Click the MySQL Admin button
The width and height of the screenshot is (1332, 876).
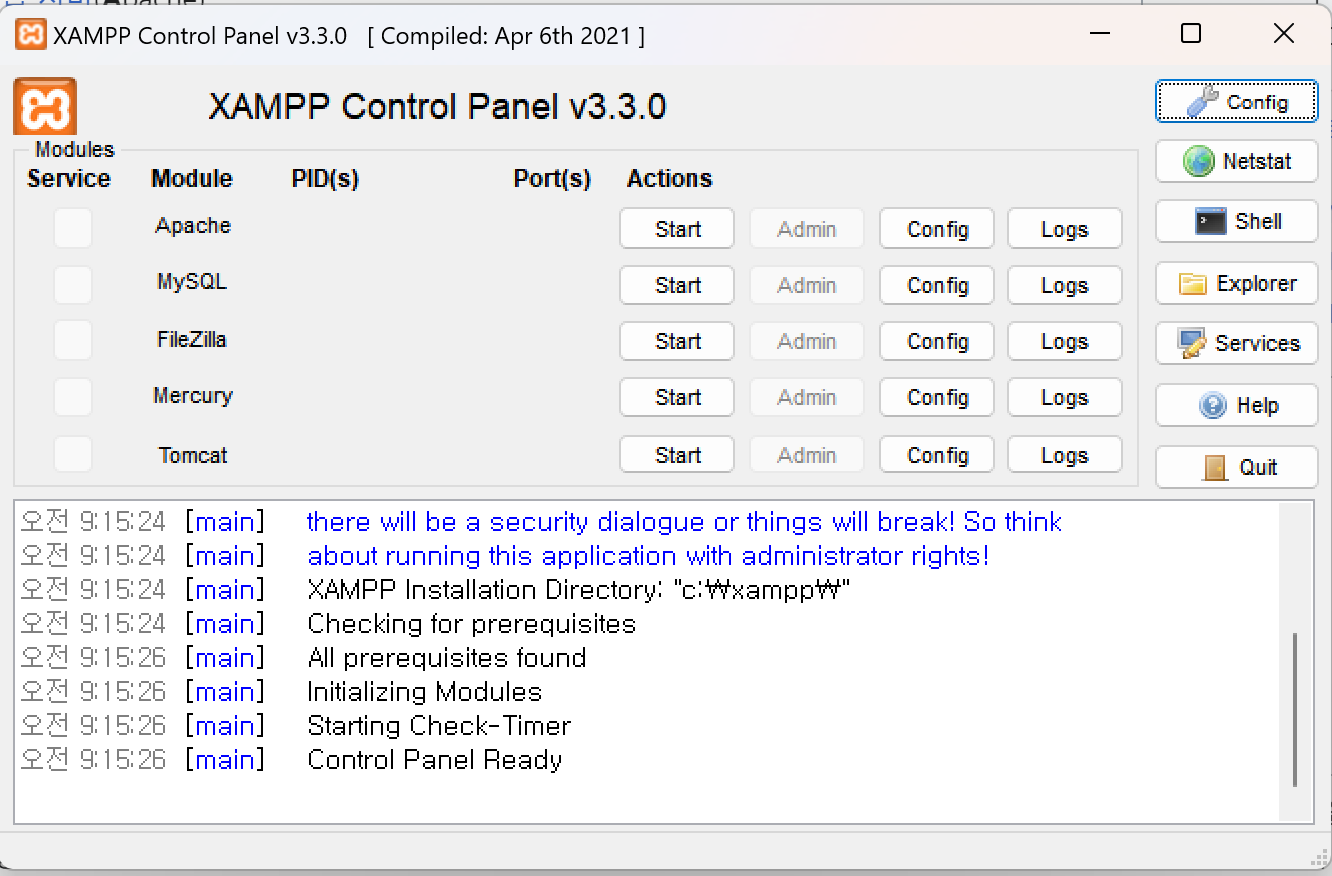807,285
